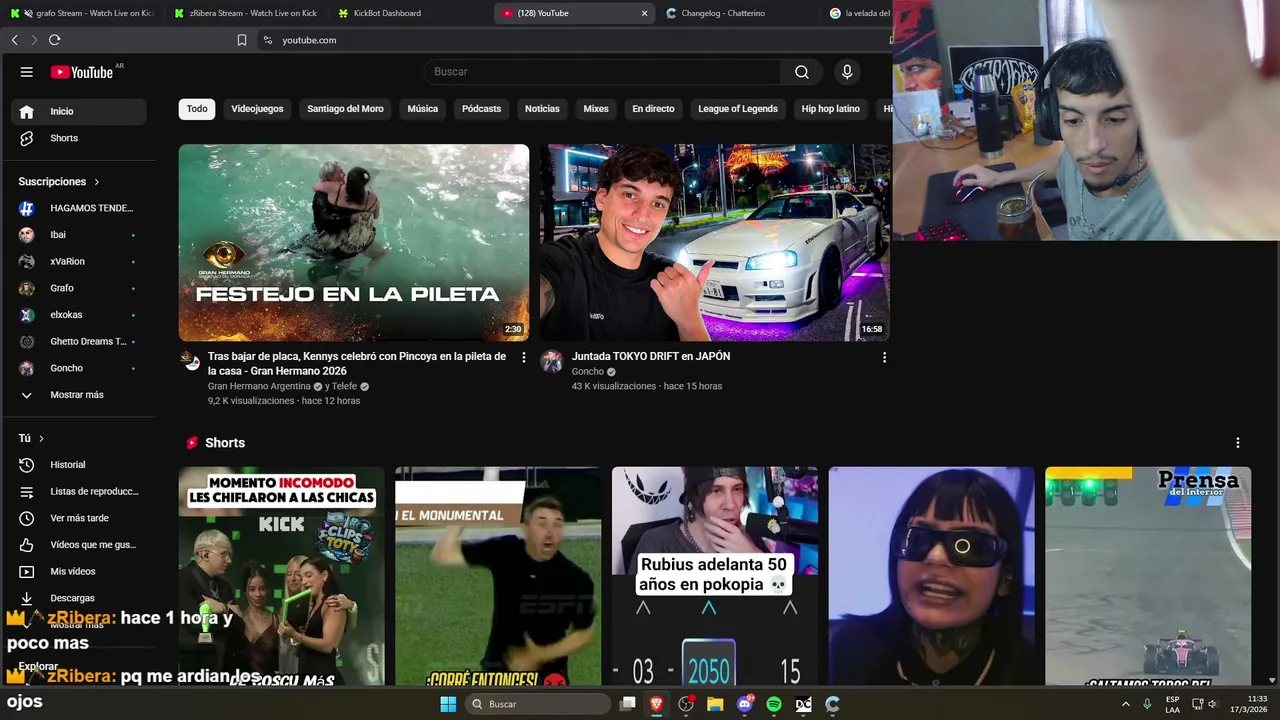
Task: Click the browser reload button
Action: (54, 40)
